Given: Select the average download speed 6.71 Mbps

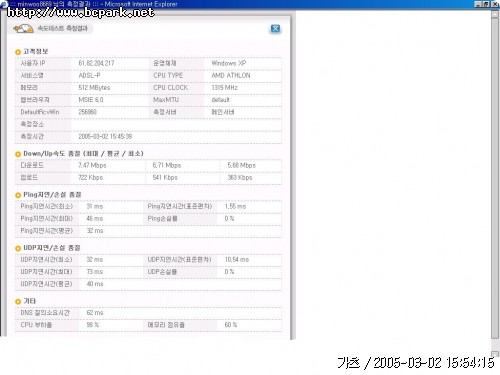Looking at the screenshot, I should click(x=167, y=165).
